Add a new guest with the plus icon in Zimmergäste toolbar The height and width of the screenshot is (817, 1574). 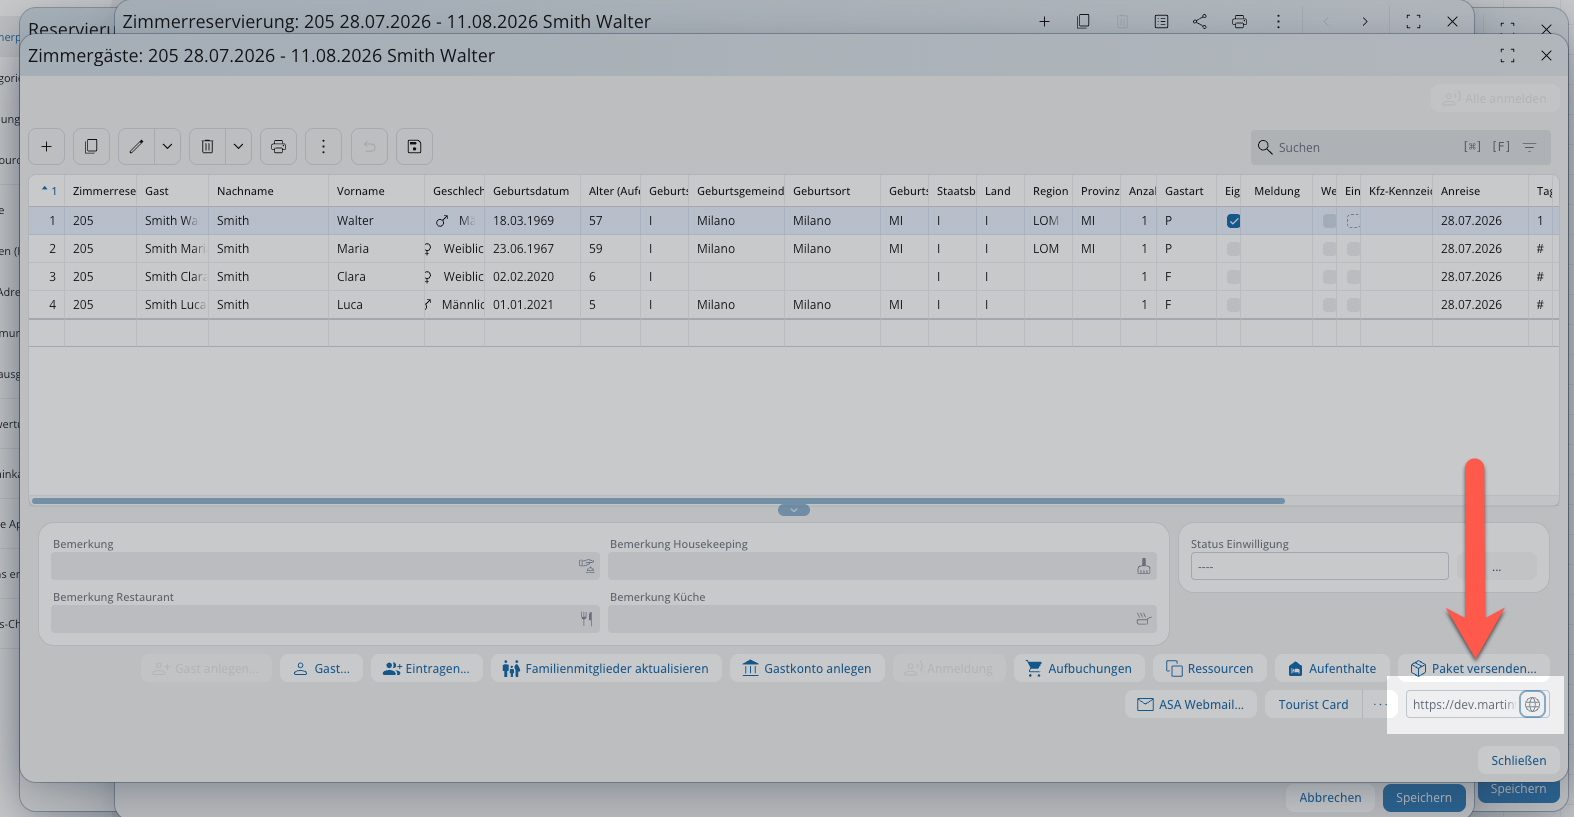pos(47,147)
